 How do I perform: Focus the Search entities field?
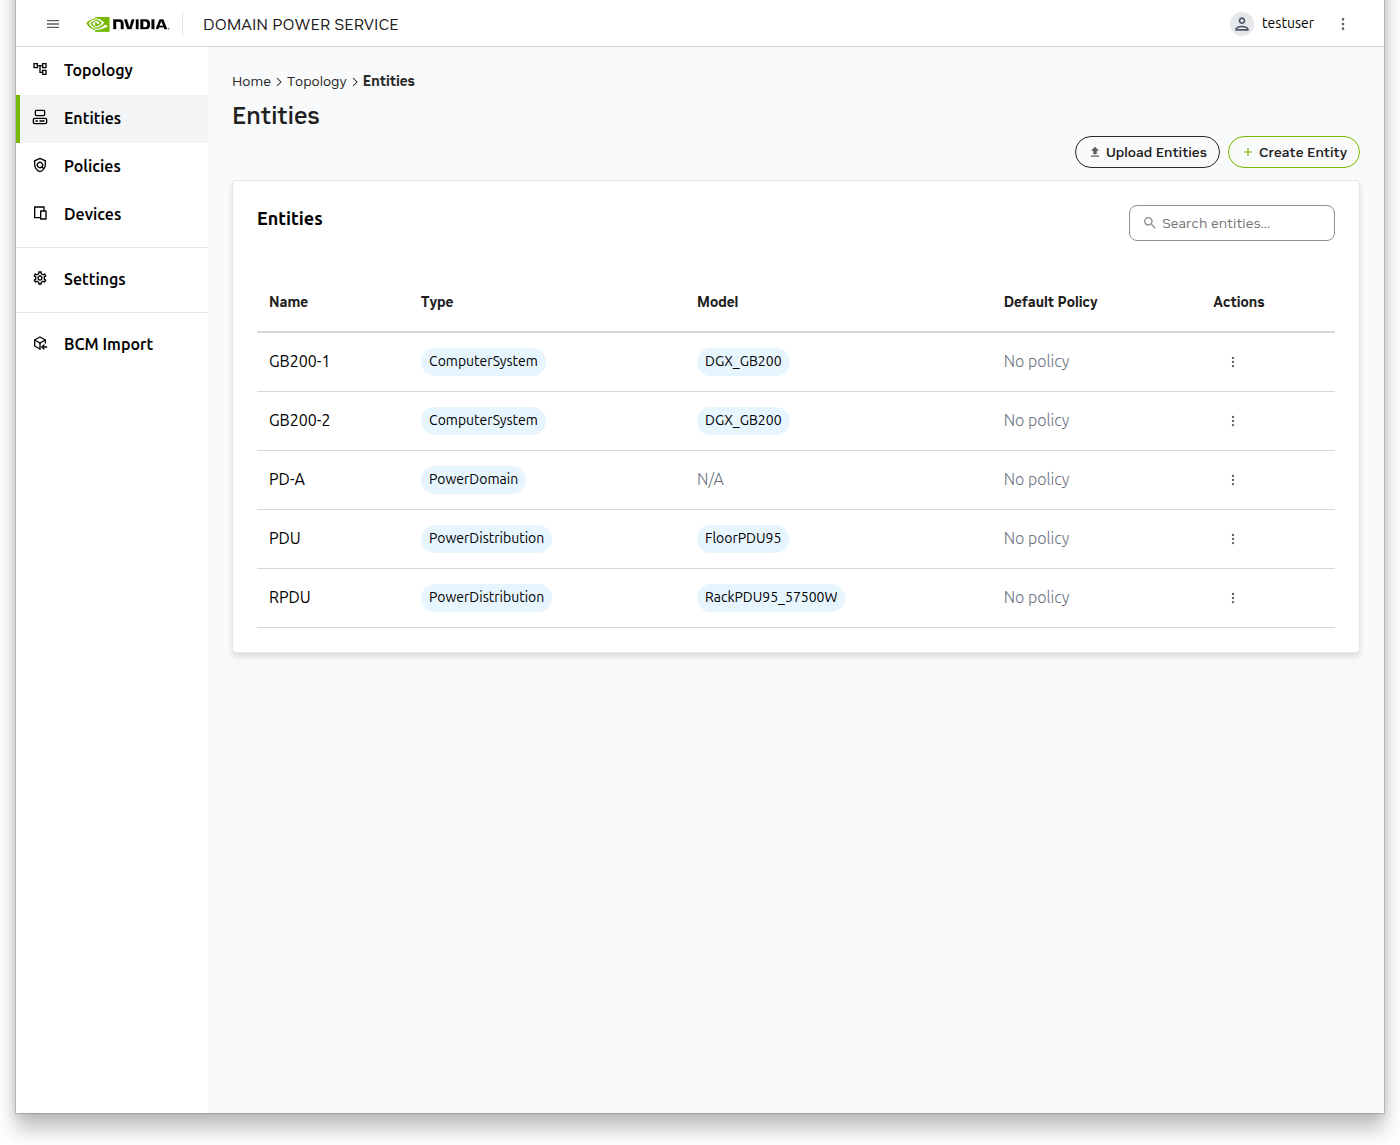[x=1240, y=223]
